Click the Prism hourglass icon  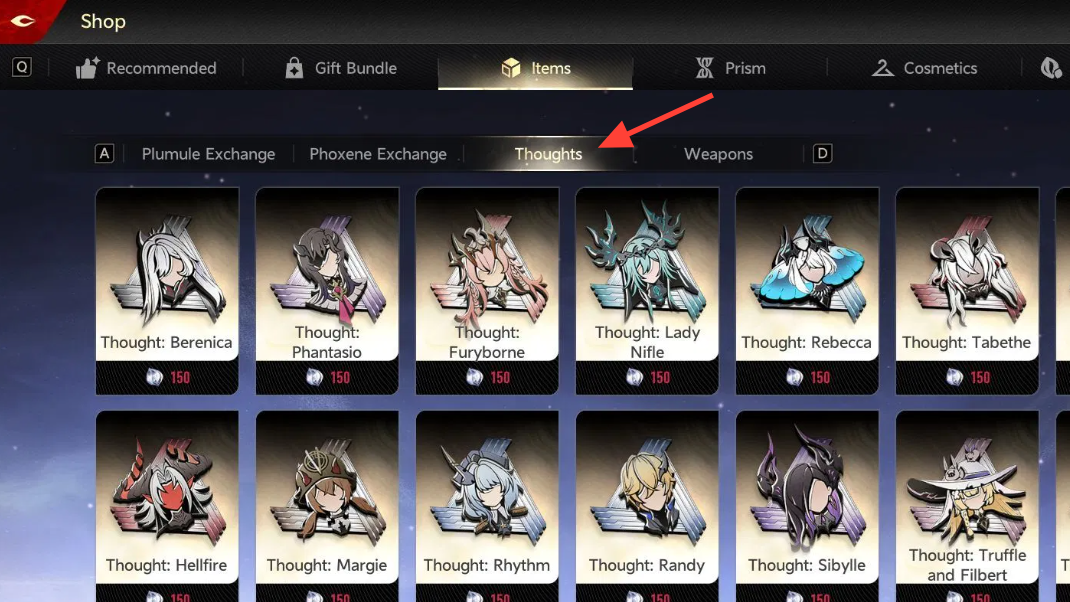(x=704, y=68)
